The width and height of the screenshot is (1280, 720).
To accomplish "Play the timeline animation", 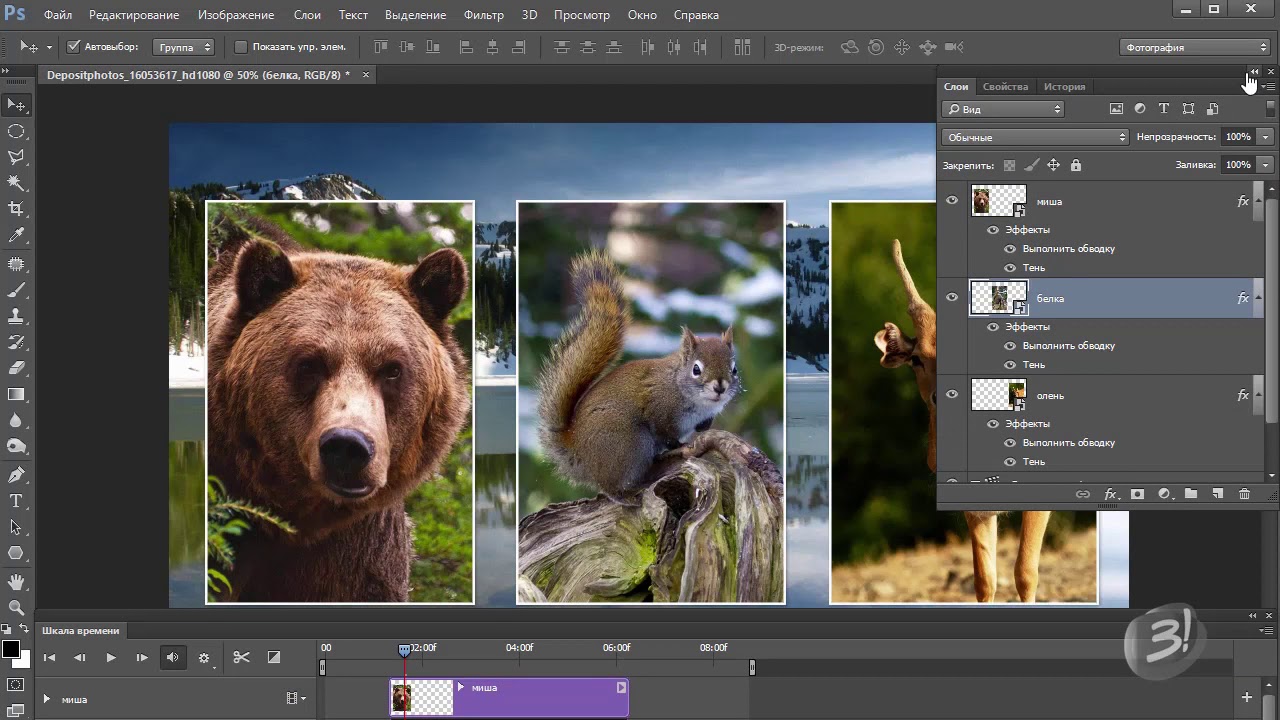I will coord(111,657).
